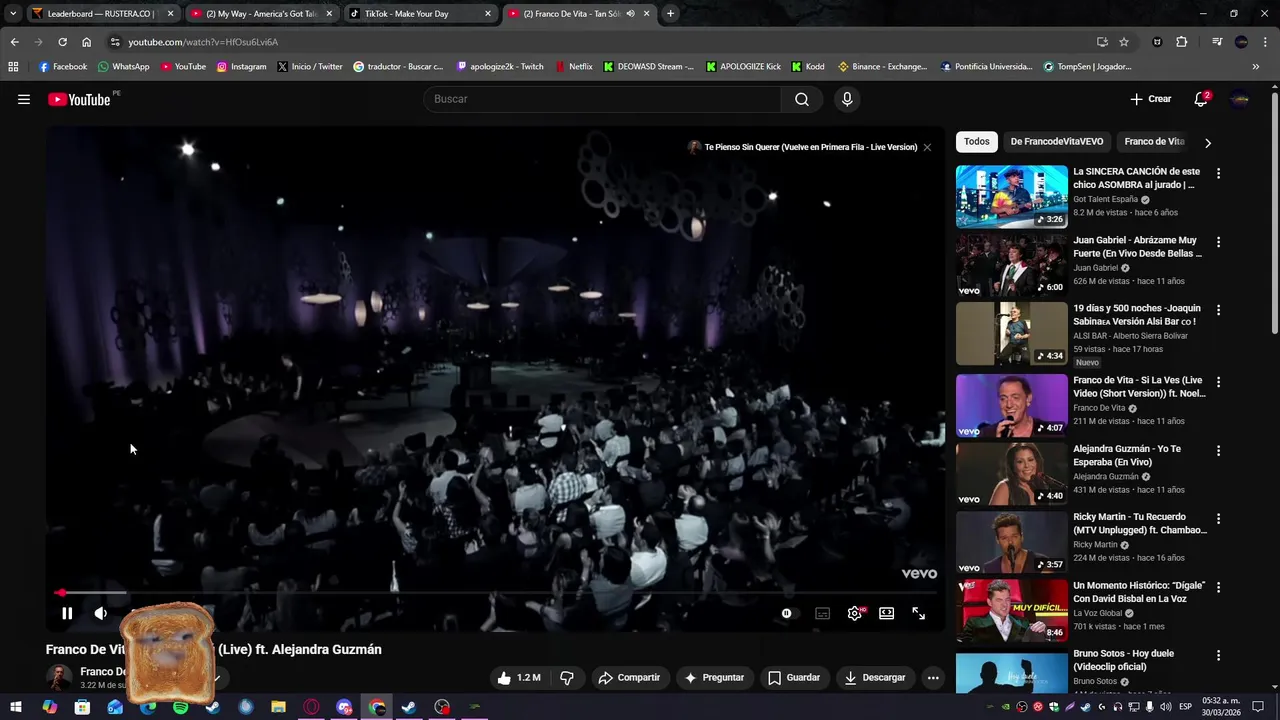Open options for Ricky Martin Tu Recuerdo

click(x=1218, y=519)
